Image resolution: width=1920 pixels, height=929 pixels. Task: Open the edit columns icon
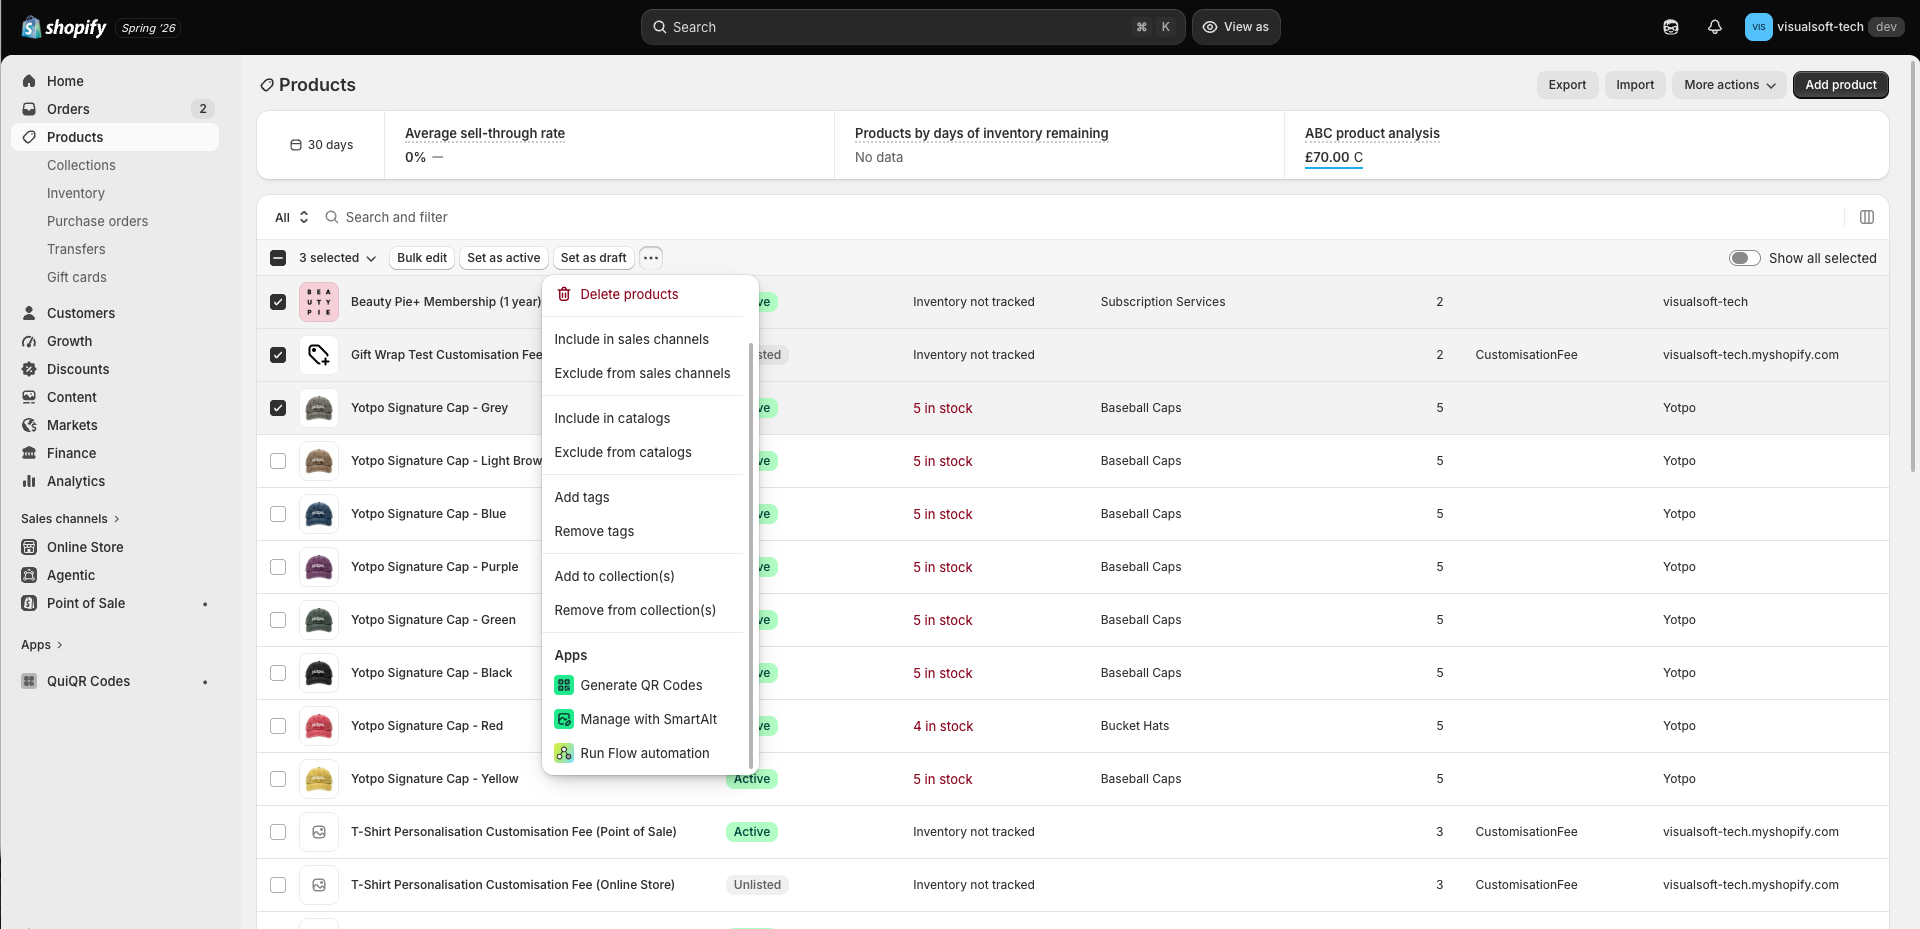coord(1866,217)
